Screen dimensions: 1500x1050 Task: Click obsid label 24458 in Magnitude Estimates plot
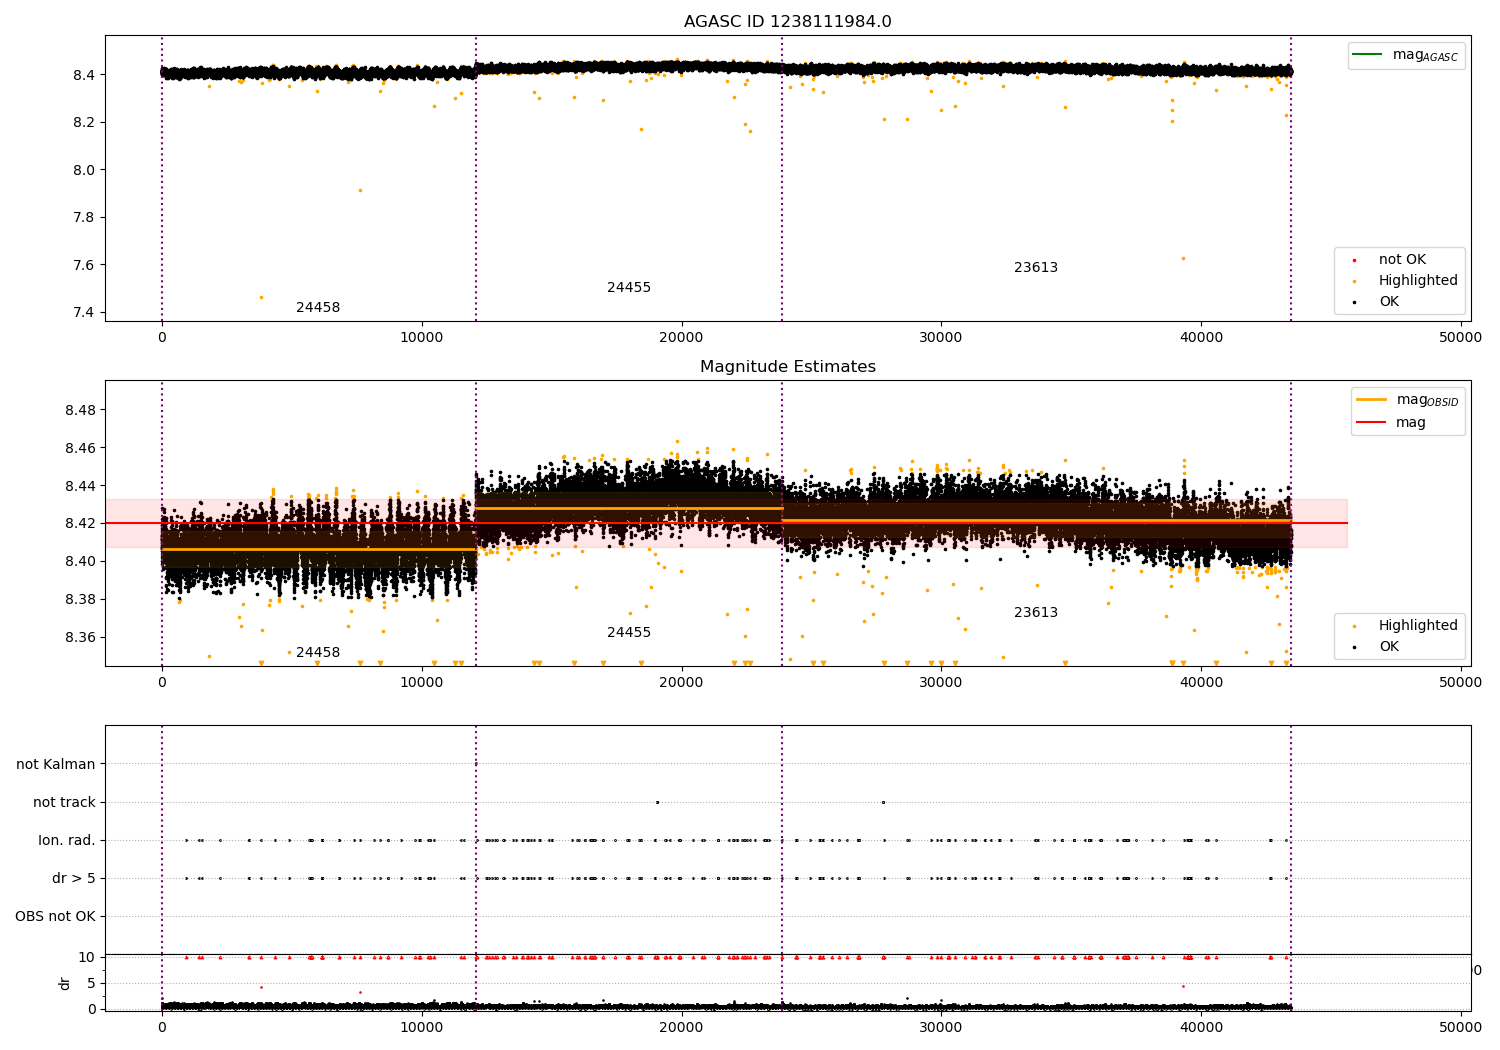(318, 653)
